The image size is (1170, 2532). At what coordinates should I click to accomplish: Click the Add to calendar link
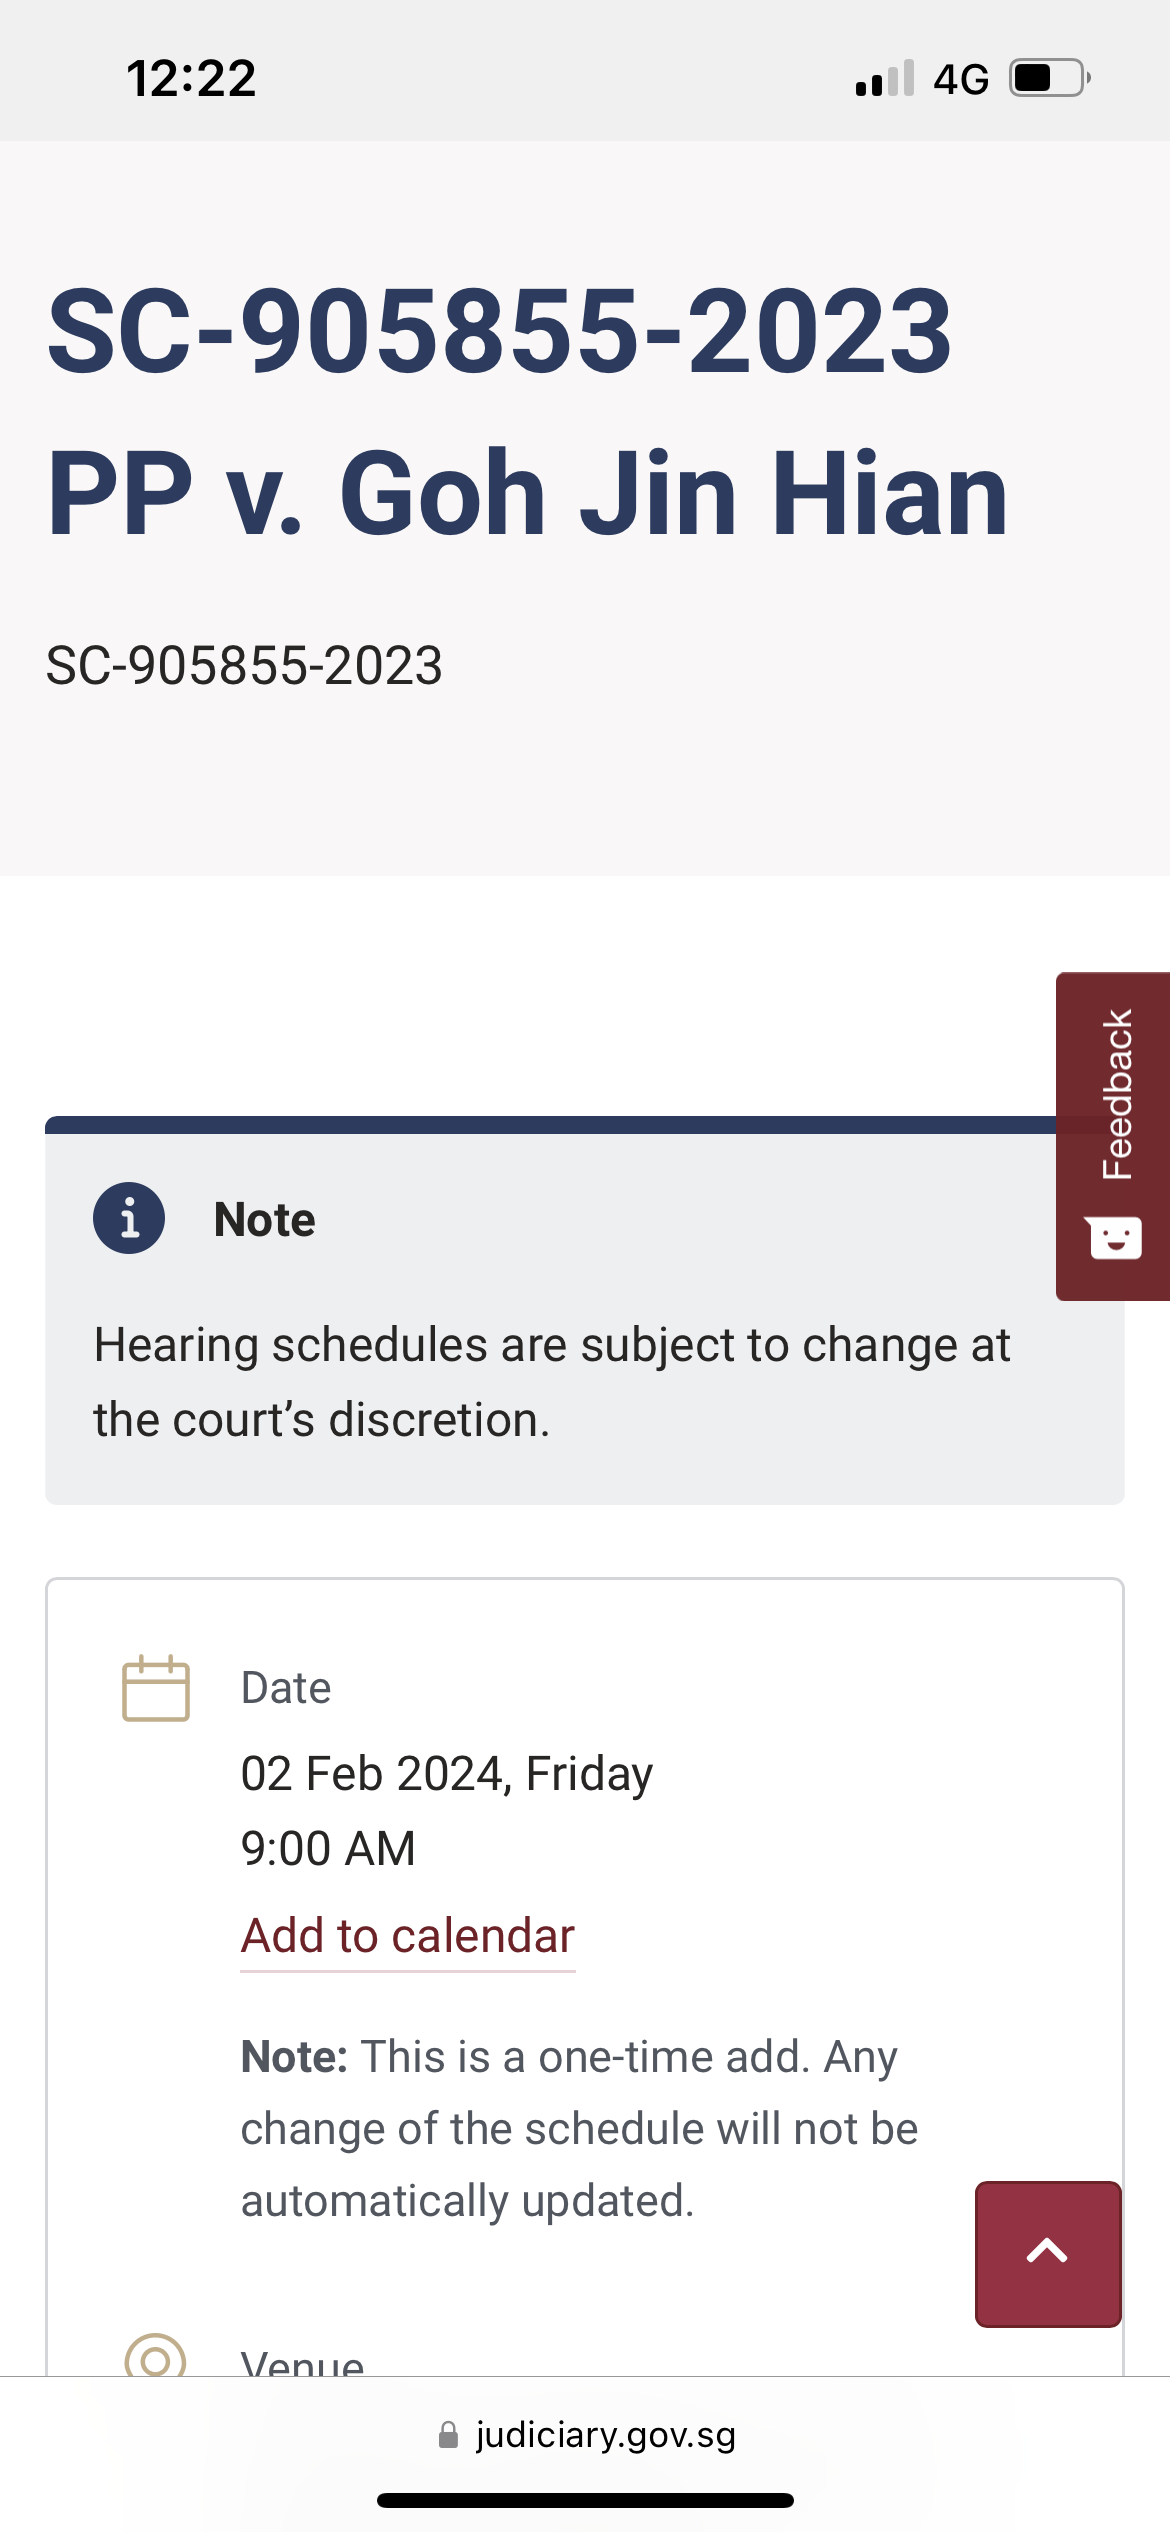click(407, 1936)
